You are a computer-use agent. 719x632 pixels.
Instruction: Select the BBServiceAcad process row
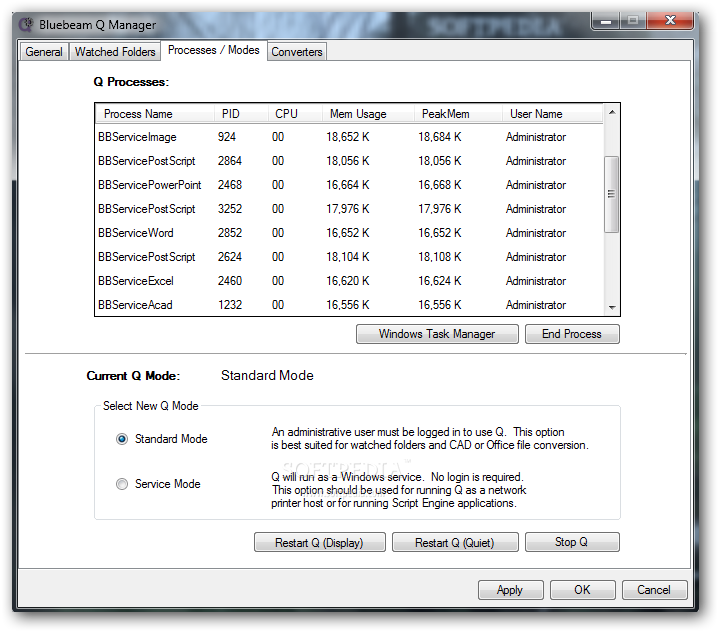[x=348, y=305]
